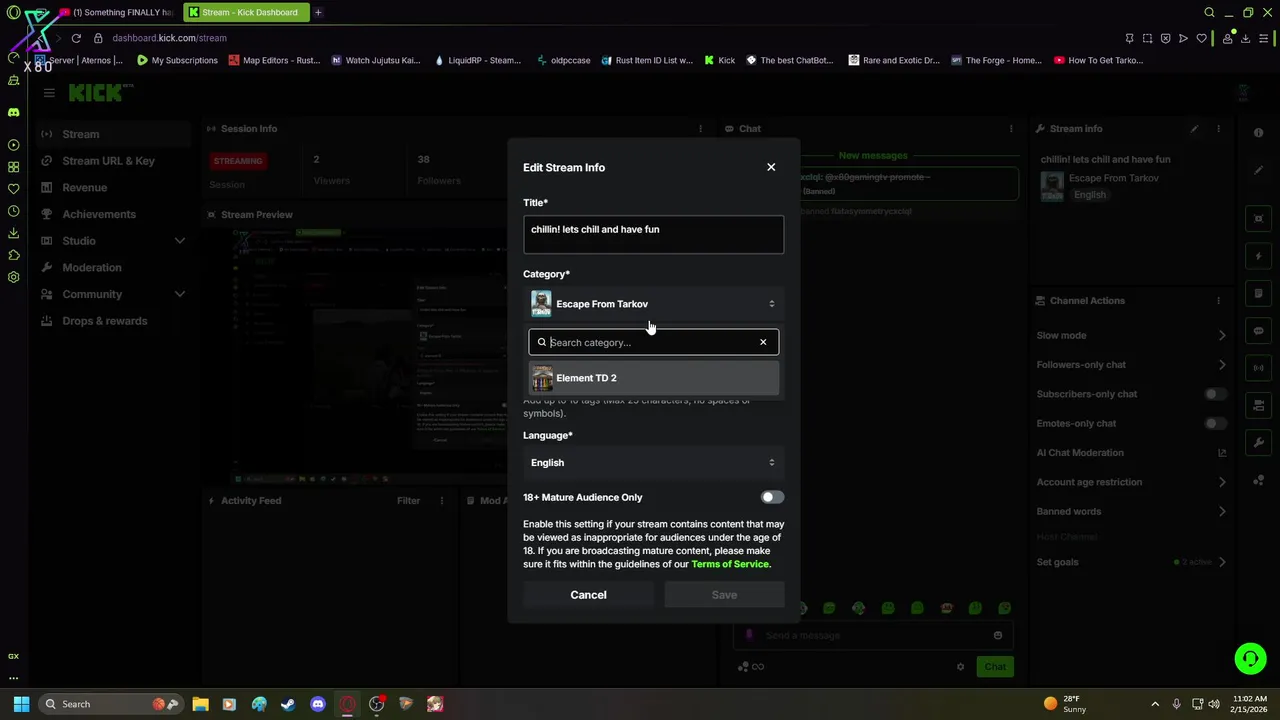
Task: Show hidden system tray icons
Action: tap(1155, 704)
